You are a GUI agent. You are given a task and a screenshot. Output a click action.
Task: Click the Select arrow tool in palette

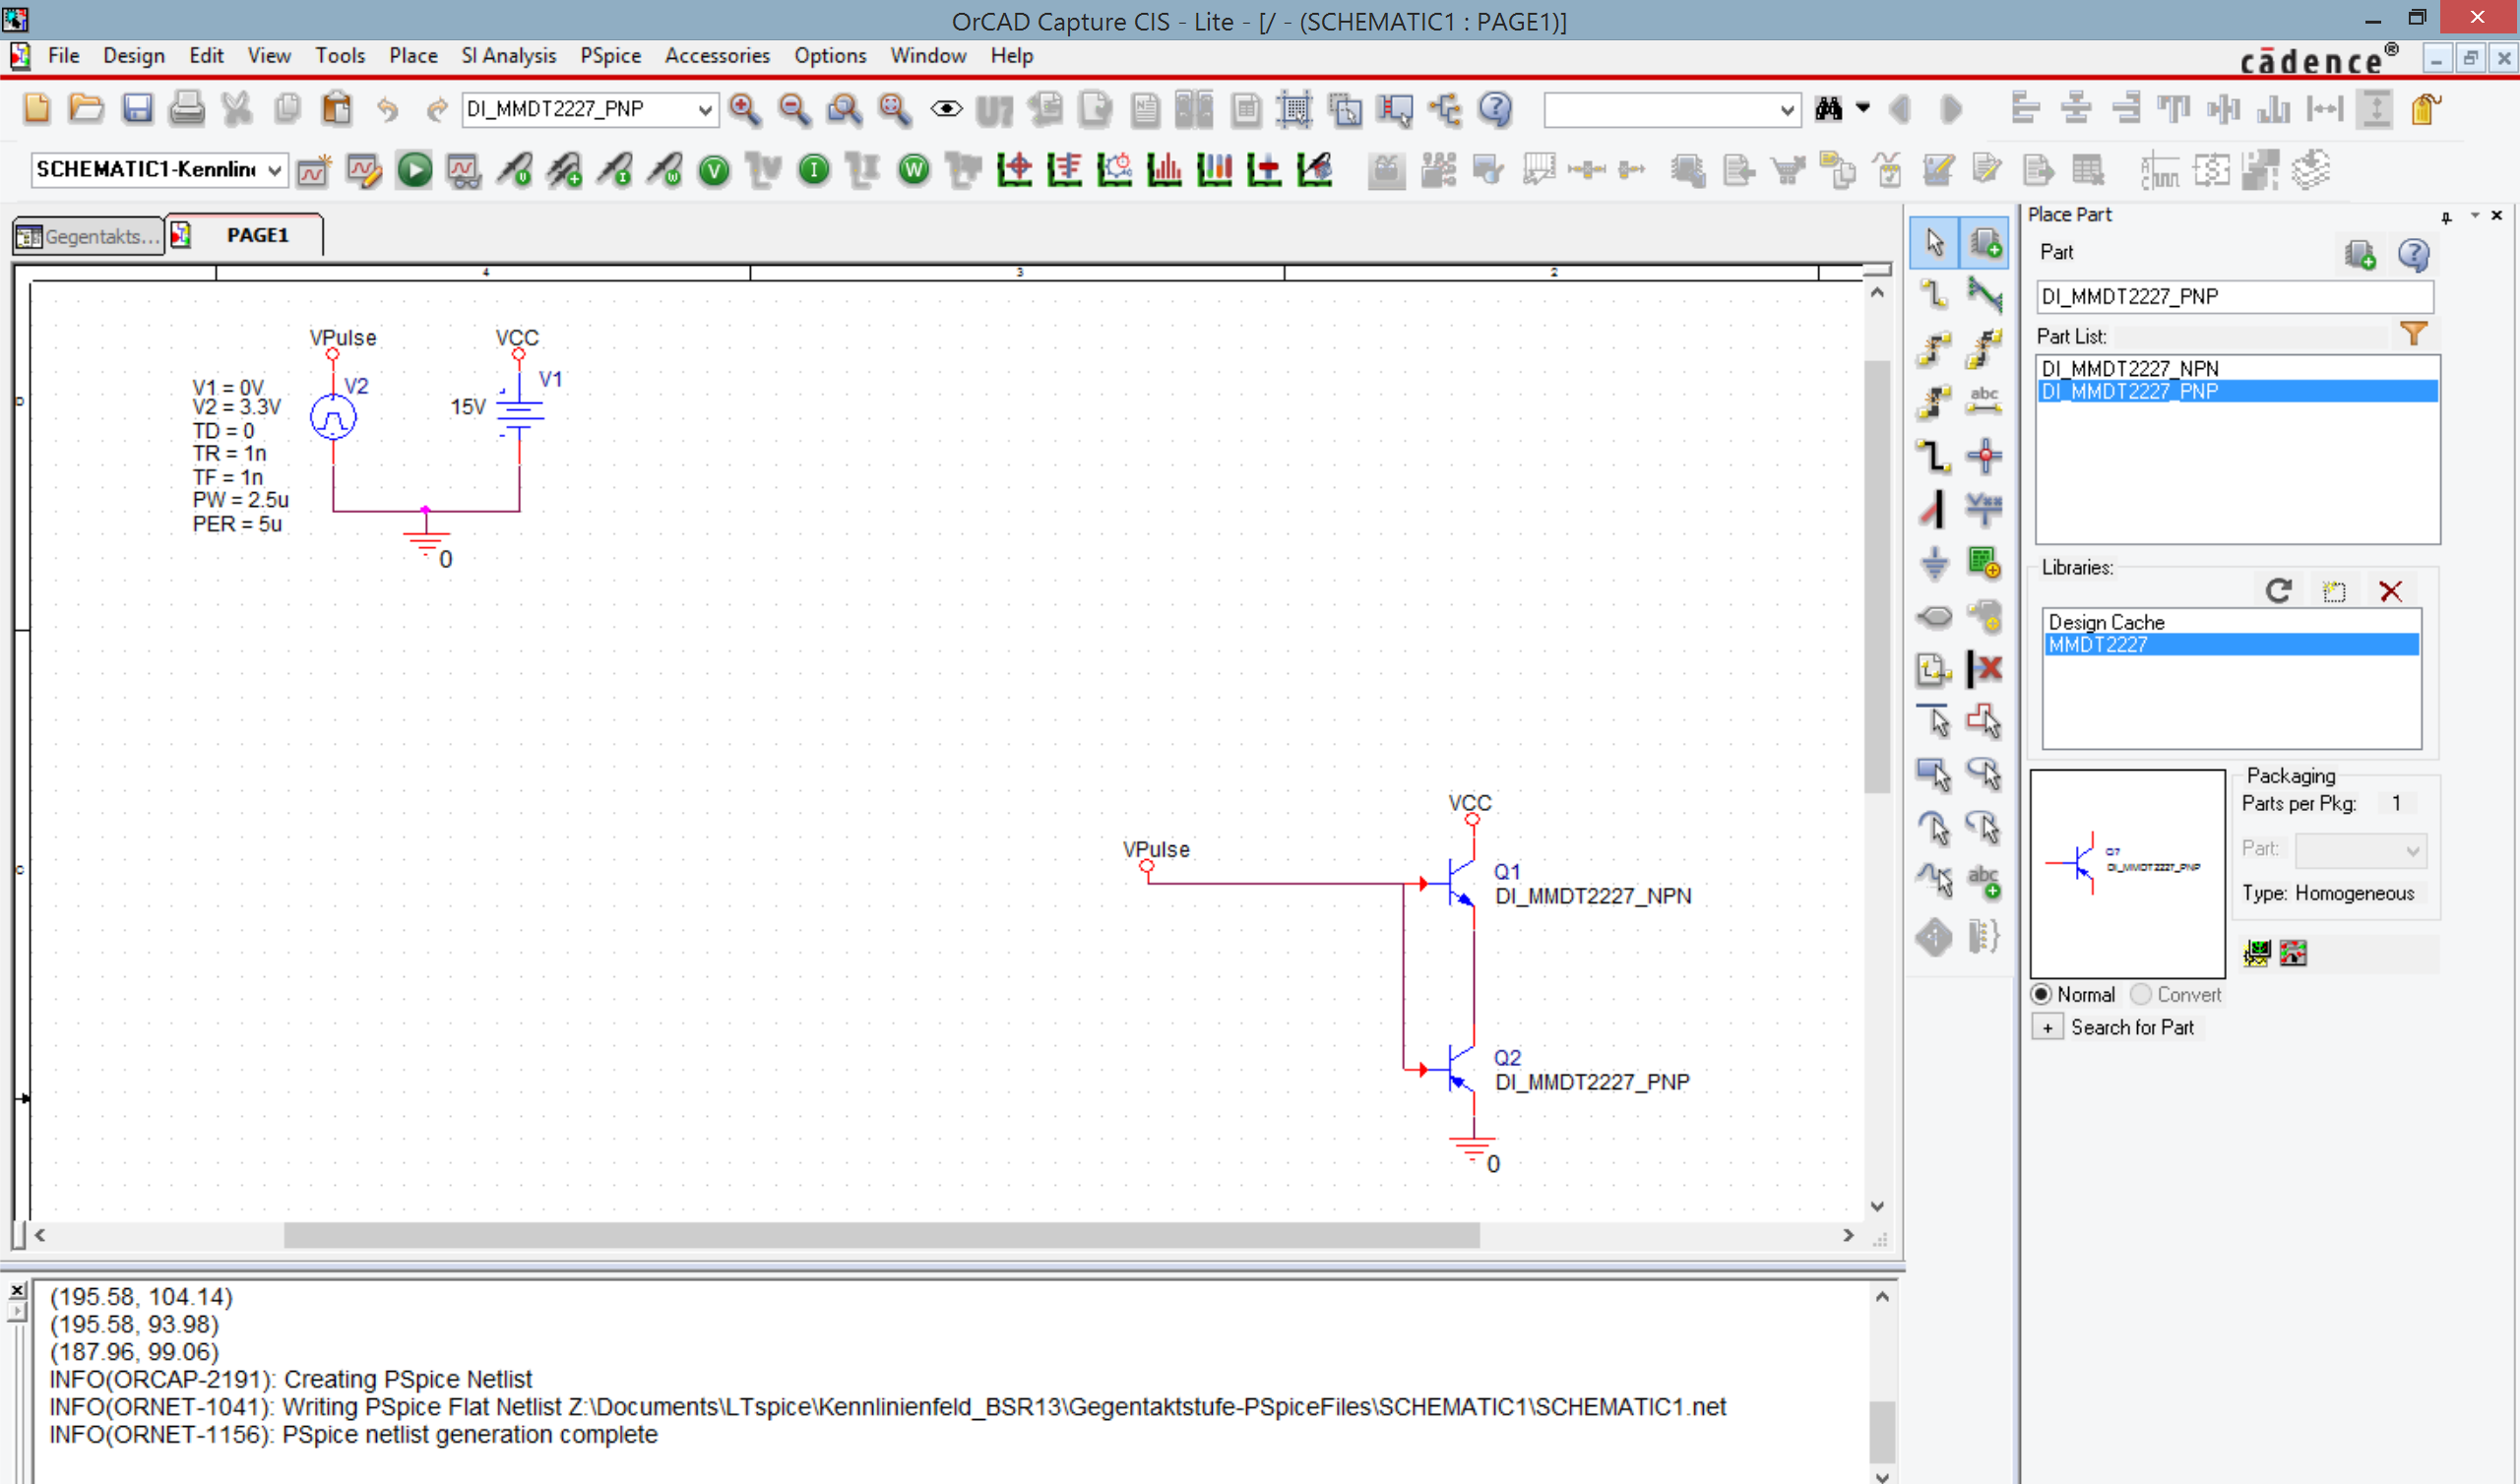coord(1934,242)
